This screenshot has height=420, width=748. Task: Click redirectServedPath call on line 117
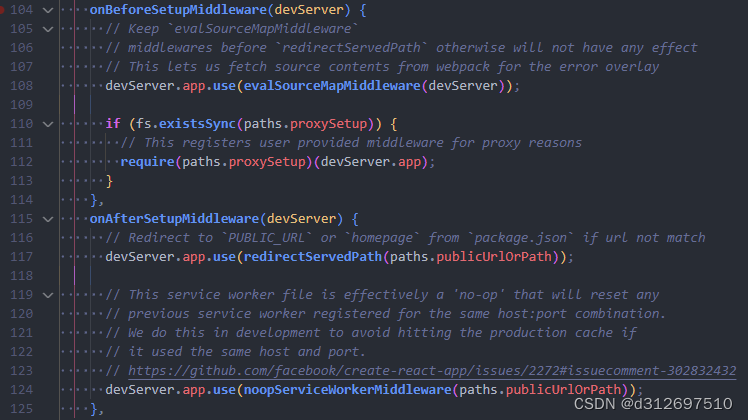pos(313,257)
